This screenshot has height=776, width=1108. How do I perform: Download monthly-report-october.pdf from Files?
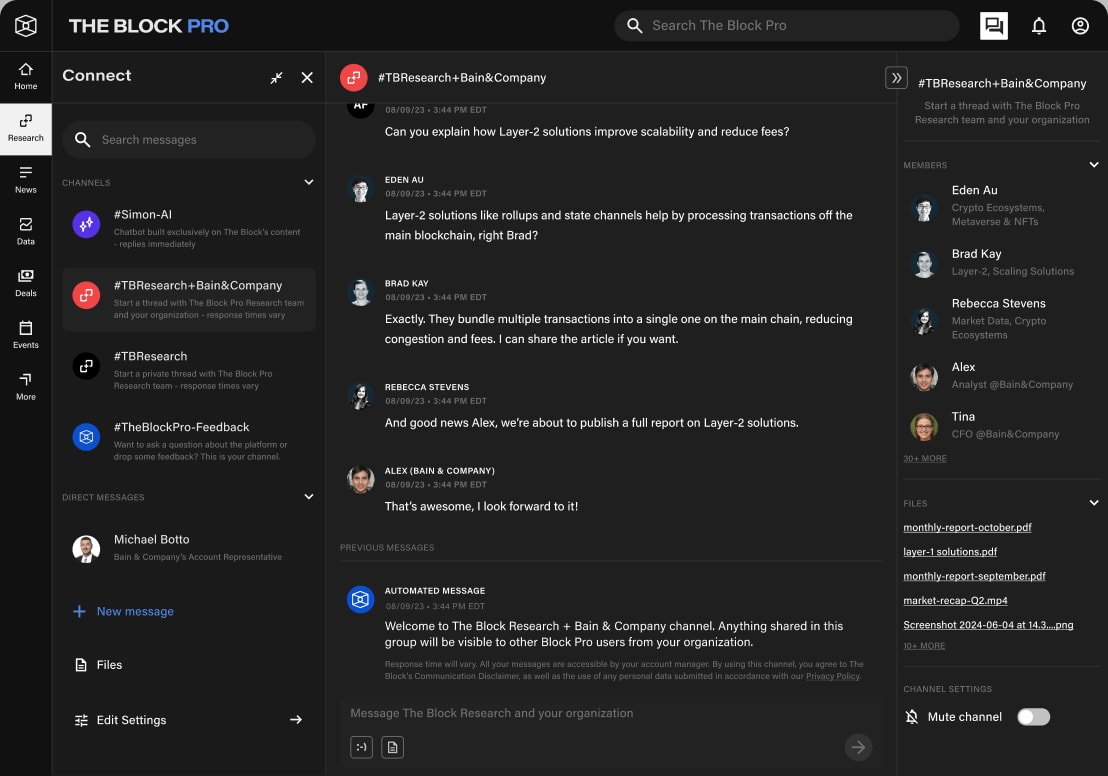[967, 527]
